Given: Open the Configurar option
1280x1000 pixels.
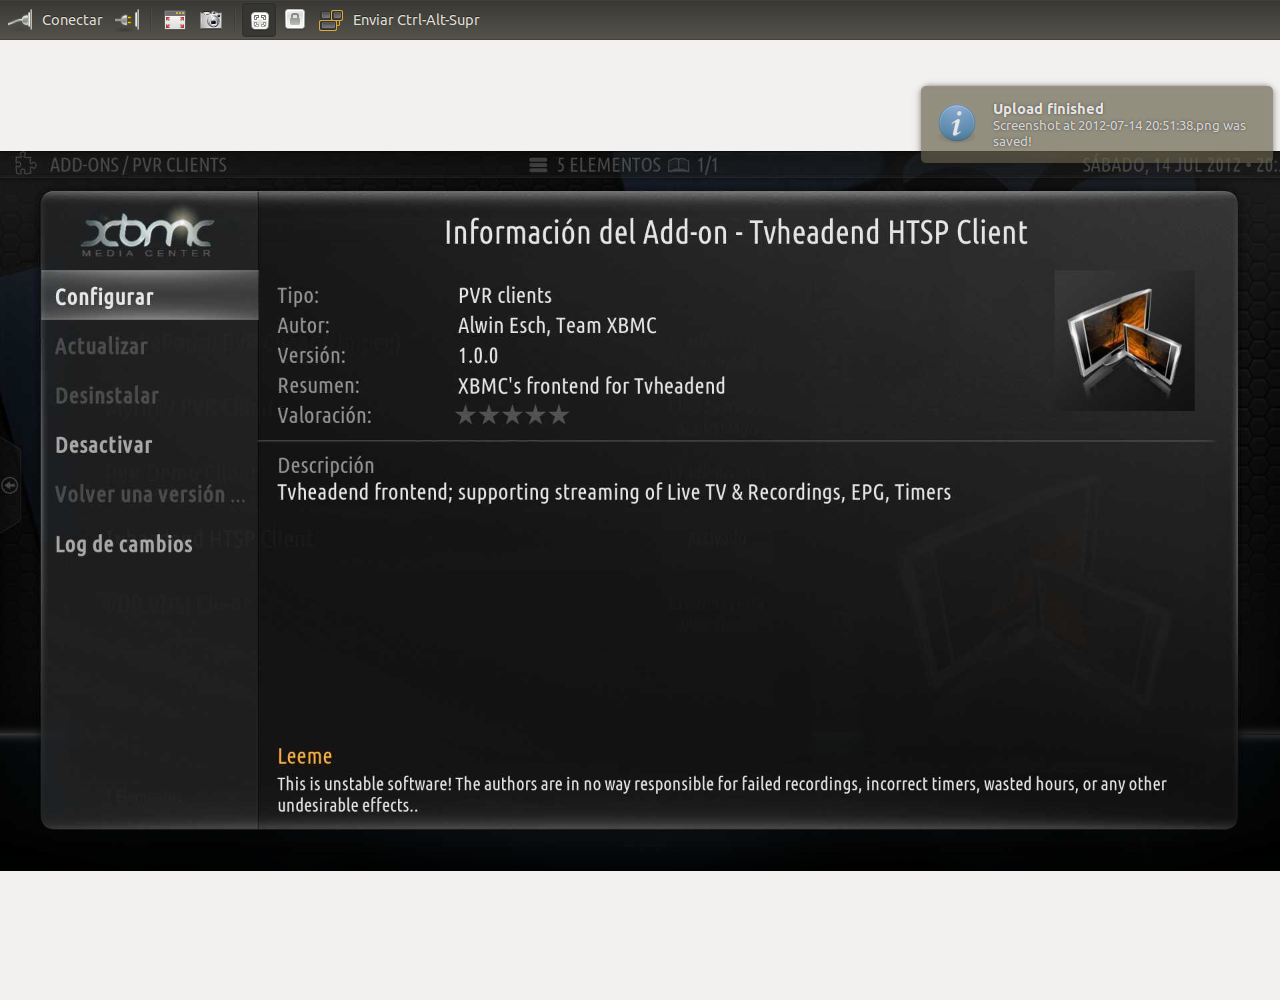Looking at the screenshot, I should 150,296.
